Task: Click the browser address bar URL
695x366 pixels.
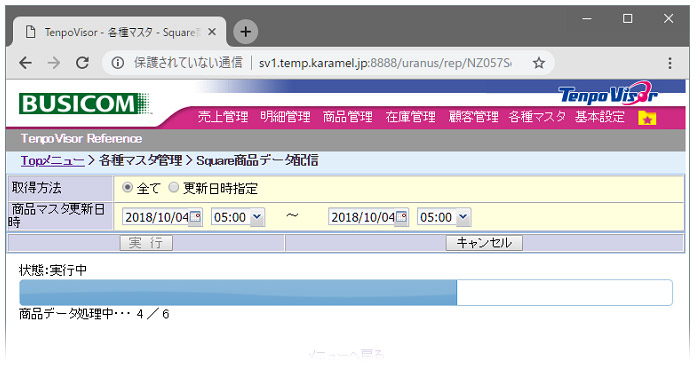Action: pyautogui.click(x=385, y=63)
